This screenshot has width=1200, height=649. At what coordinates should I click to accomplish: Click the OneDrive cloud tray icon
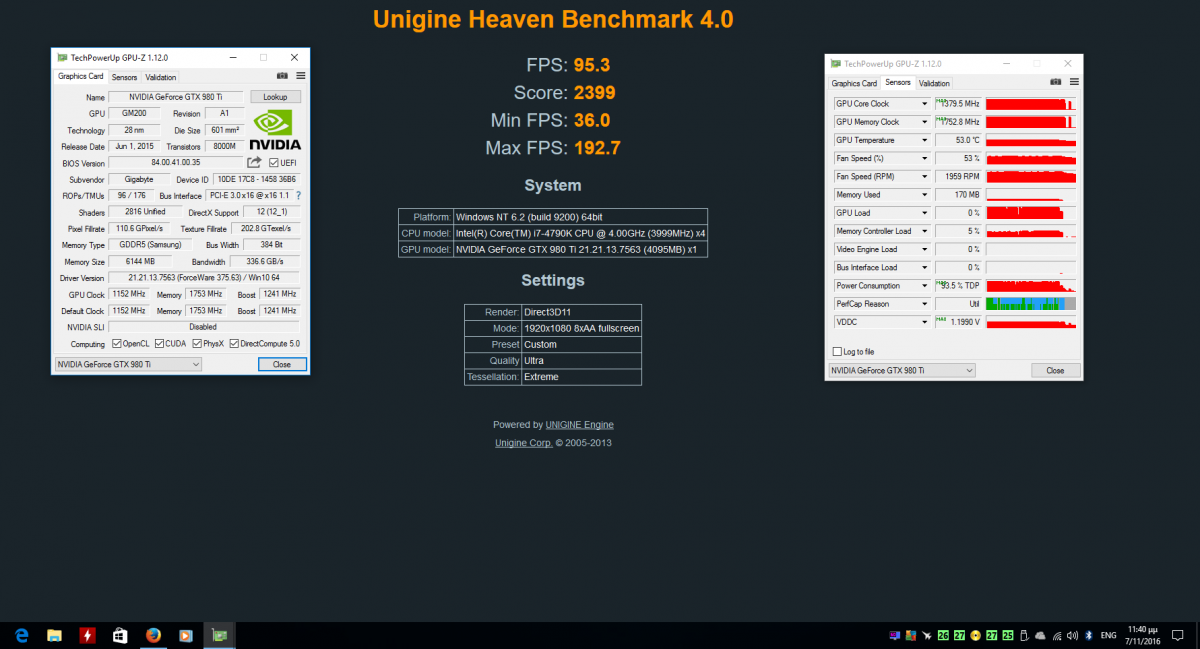[1040, 635]
